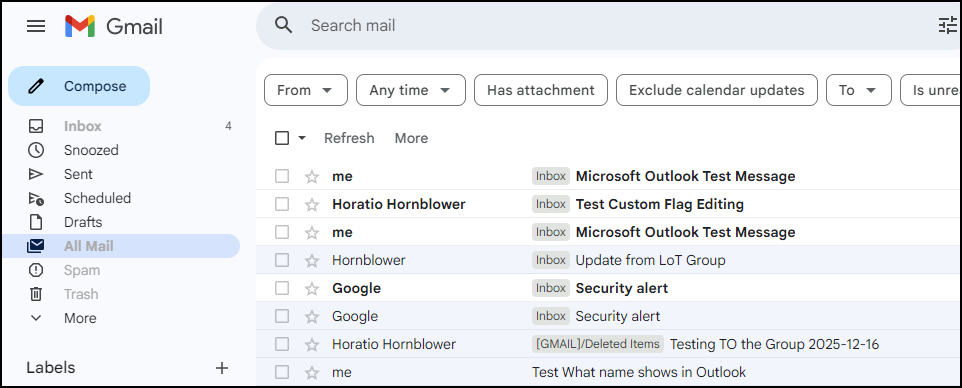Click the Inbox tray icon
This screenshot has height=388, width=962.
pyautogui.click(x=36, y=126)
